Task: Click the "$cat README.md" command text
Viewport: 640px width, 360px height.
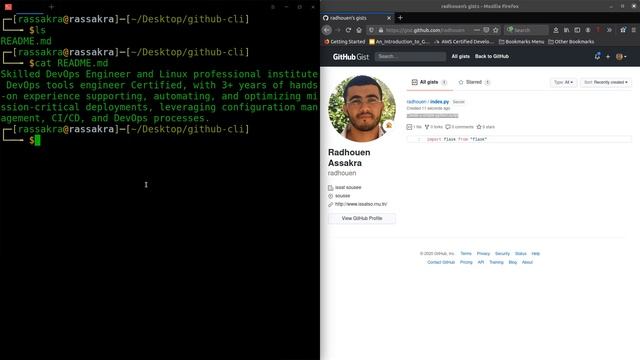Action: (x=69, y=63)
